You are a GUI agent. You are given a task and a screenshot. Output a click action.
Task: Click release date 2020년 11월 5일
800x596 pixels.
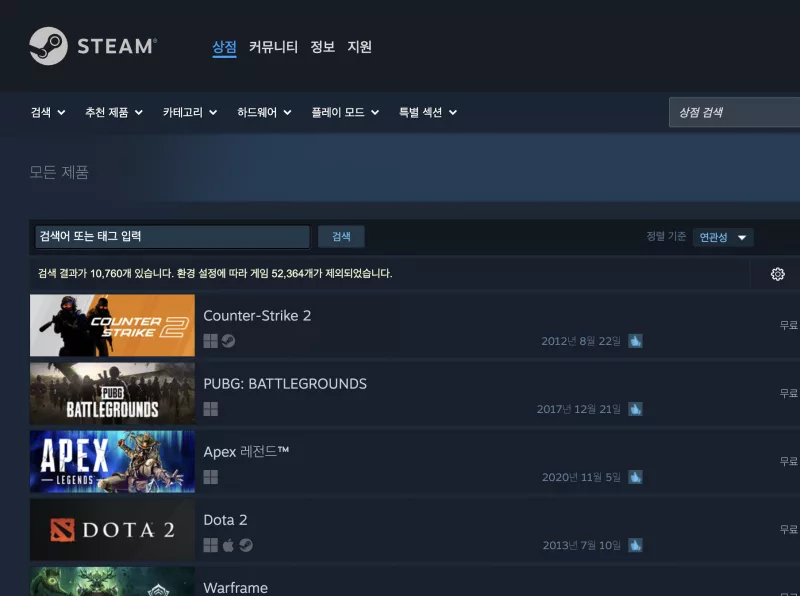point(582,477)
